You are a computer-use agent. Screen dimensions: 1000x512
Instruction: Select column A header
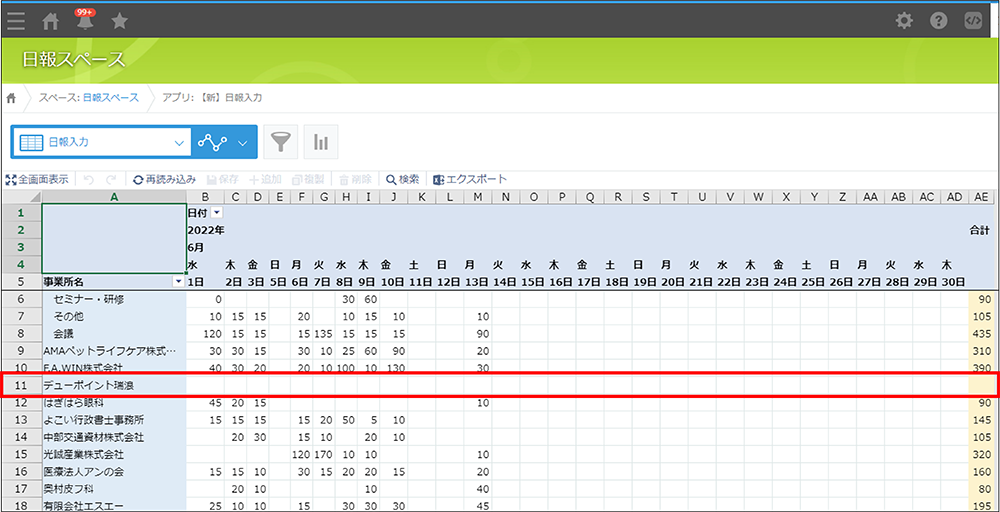point(114,197)
